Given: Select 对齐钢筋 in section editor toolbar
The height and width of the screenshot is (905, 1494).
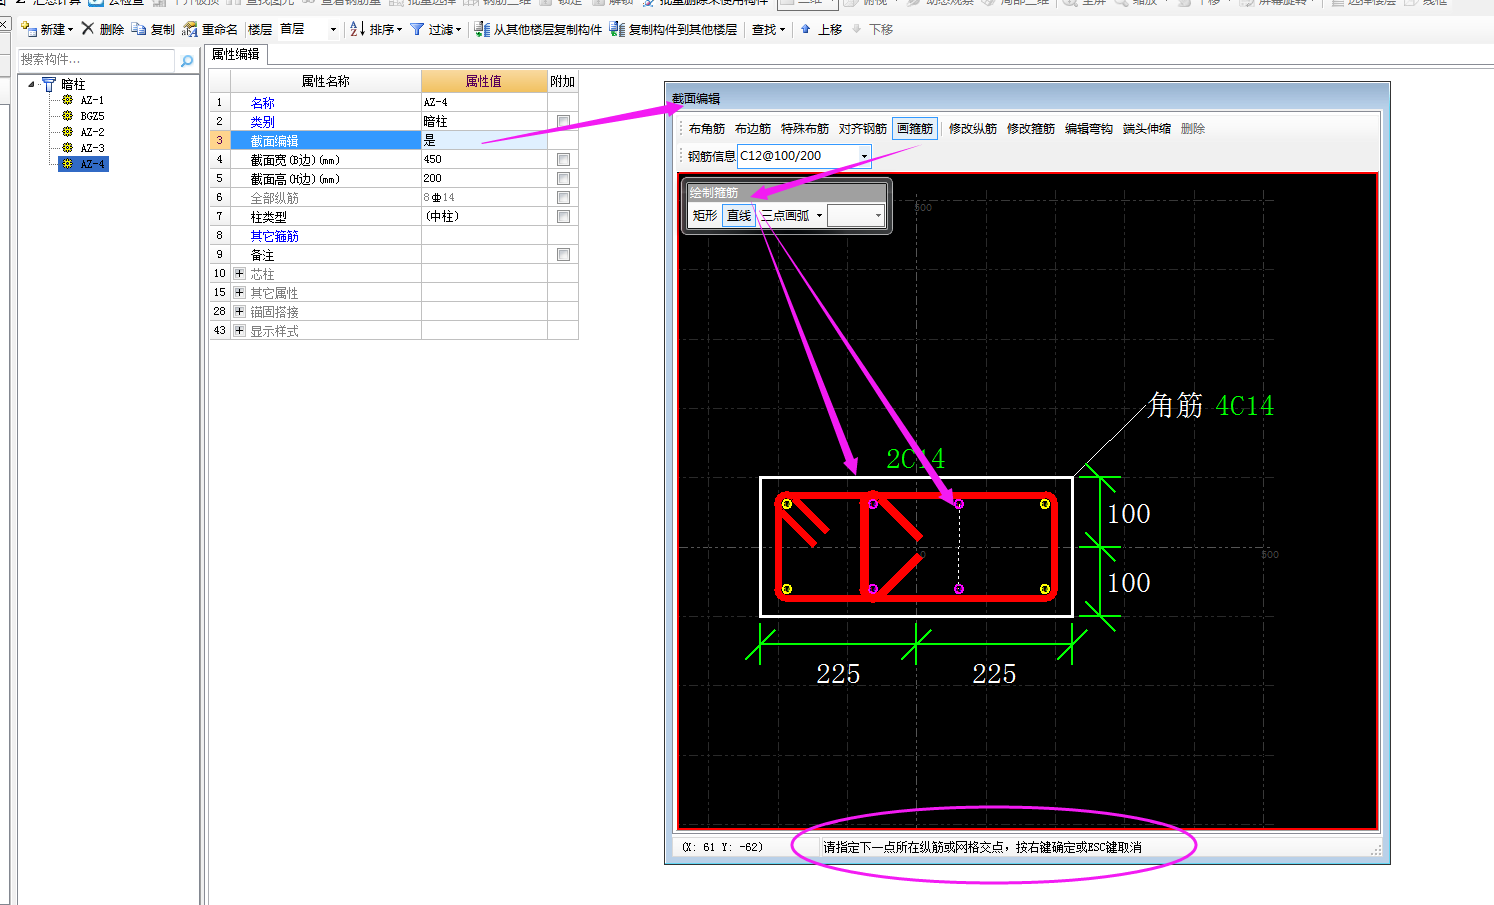Looking at the screenshot, I should click(863, 128).
